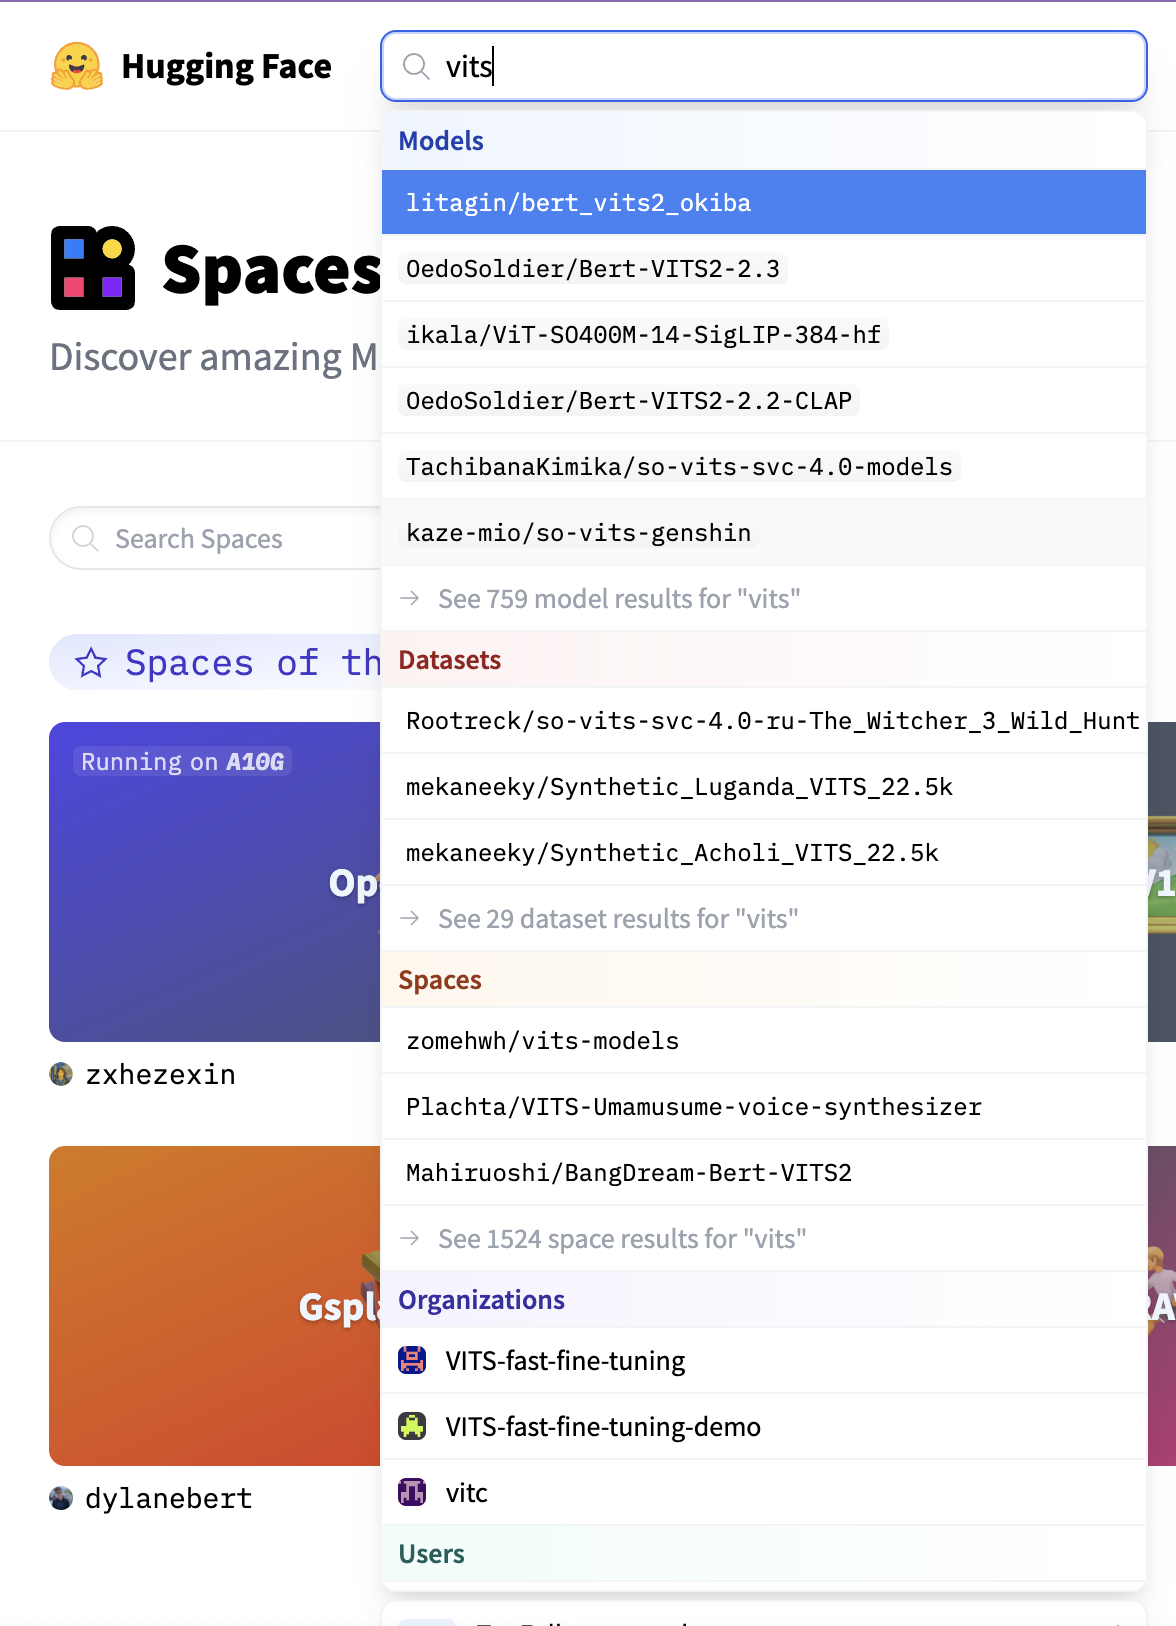Open mekaneeky/Synthetic_Acholi_VITS_22.5k dataset
This screenshot has width=1176, height=1626.
pyautogui.click(x=763, y=852)
